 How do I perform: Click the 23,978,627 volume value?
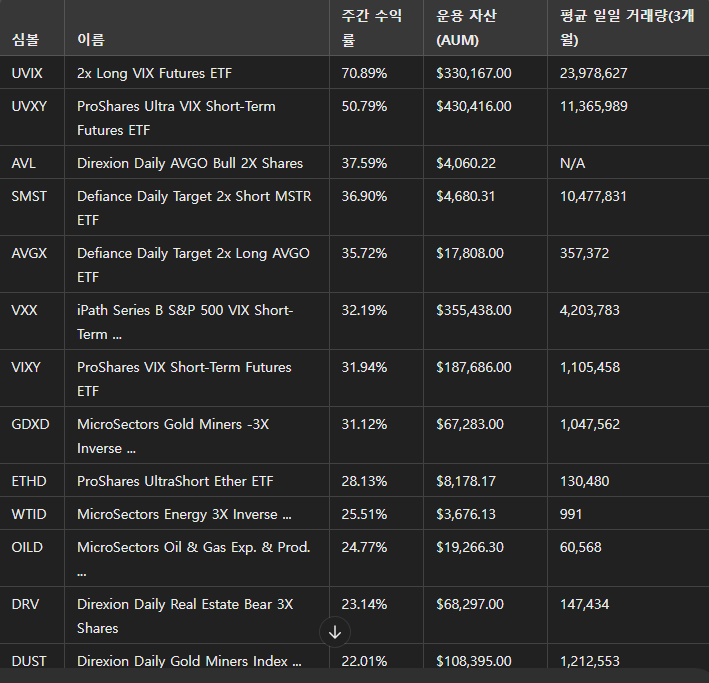pyautogui.click(x=594, y=73)
